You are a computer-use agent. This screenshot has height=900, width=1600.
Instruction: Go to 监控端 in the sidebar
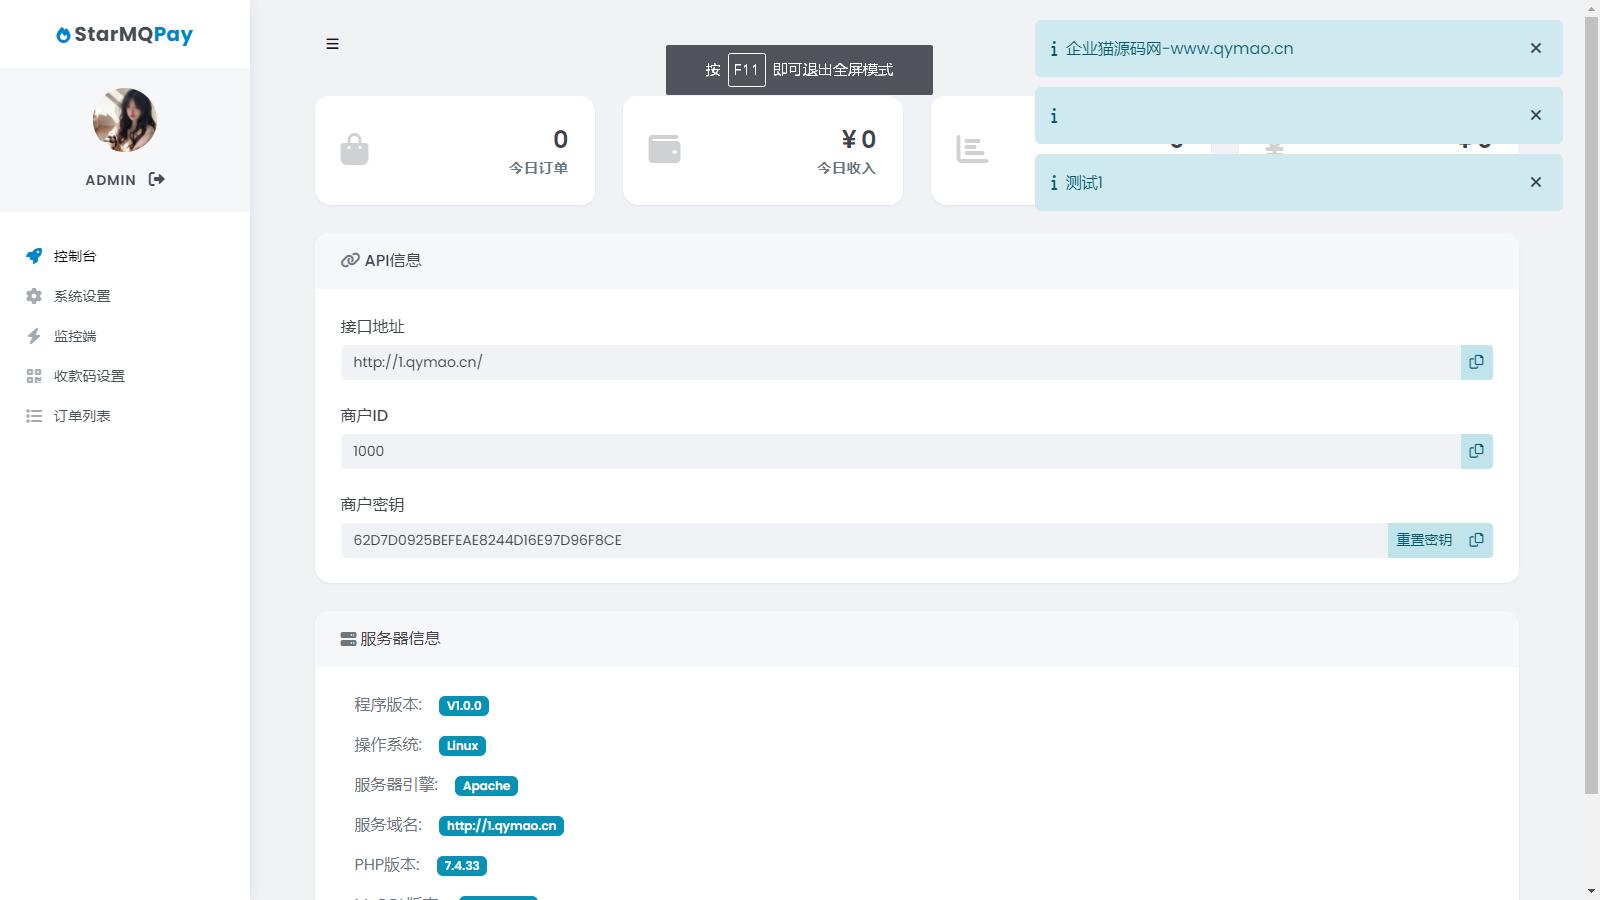point(75,336)
